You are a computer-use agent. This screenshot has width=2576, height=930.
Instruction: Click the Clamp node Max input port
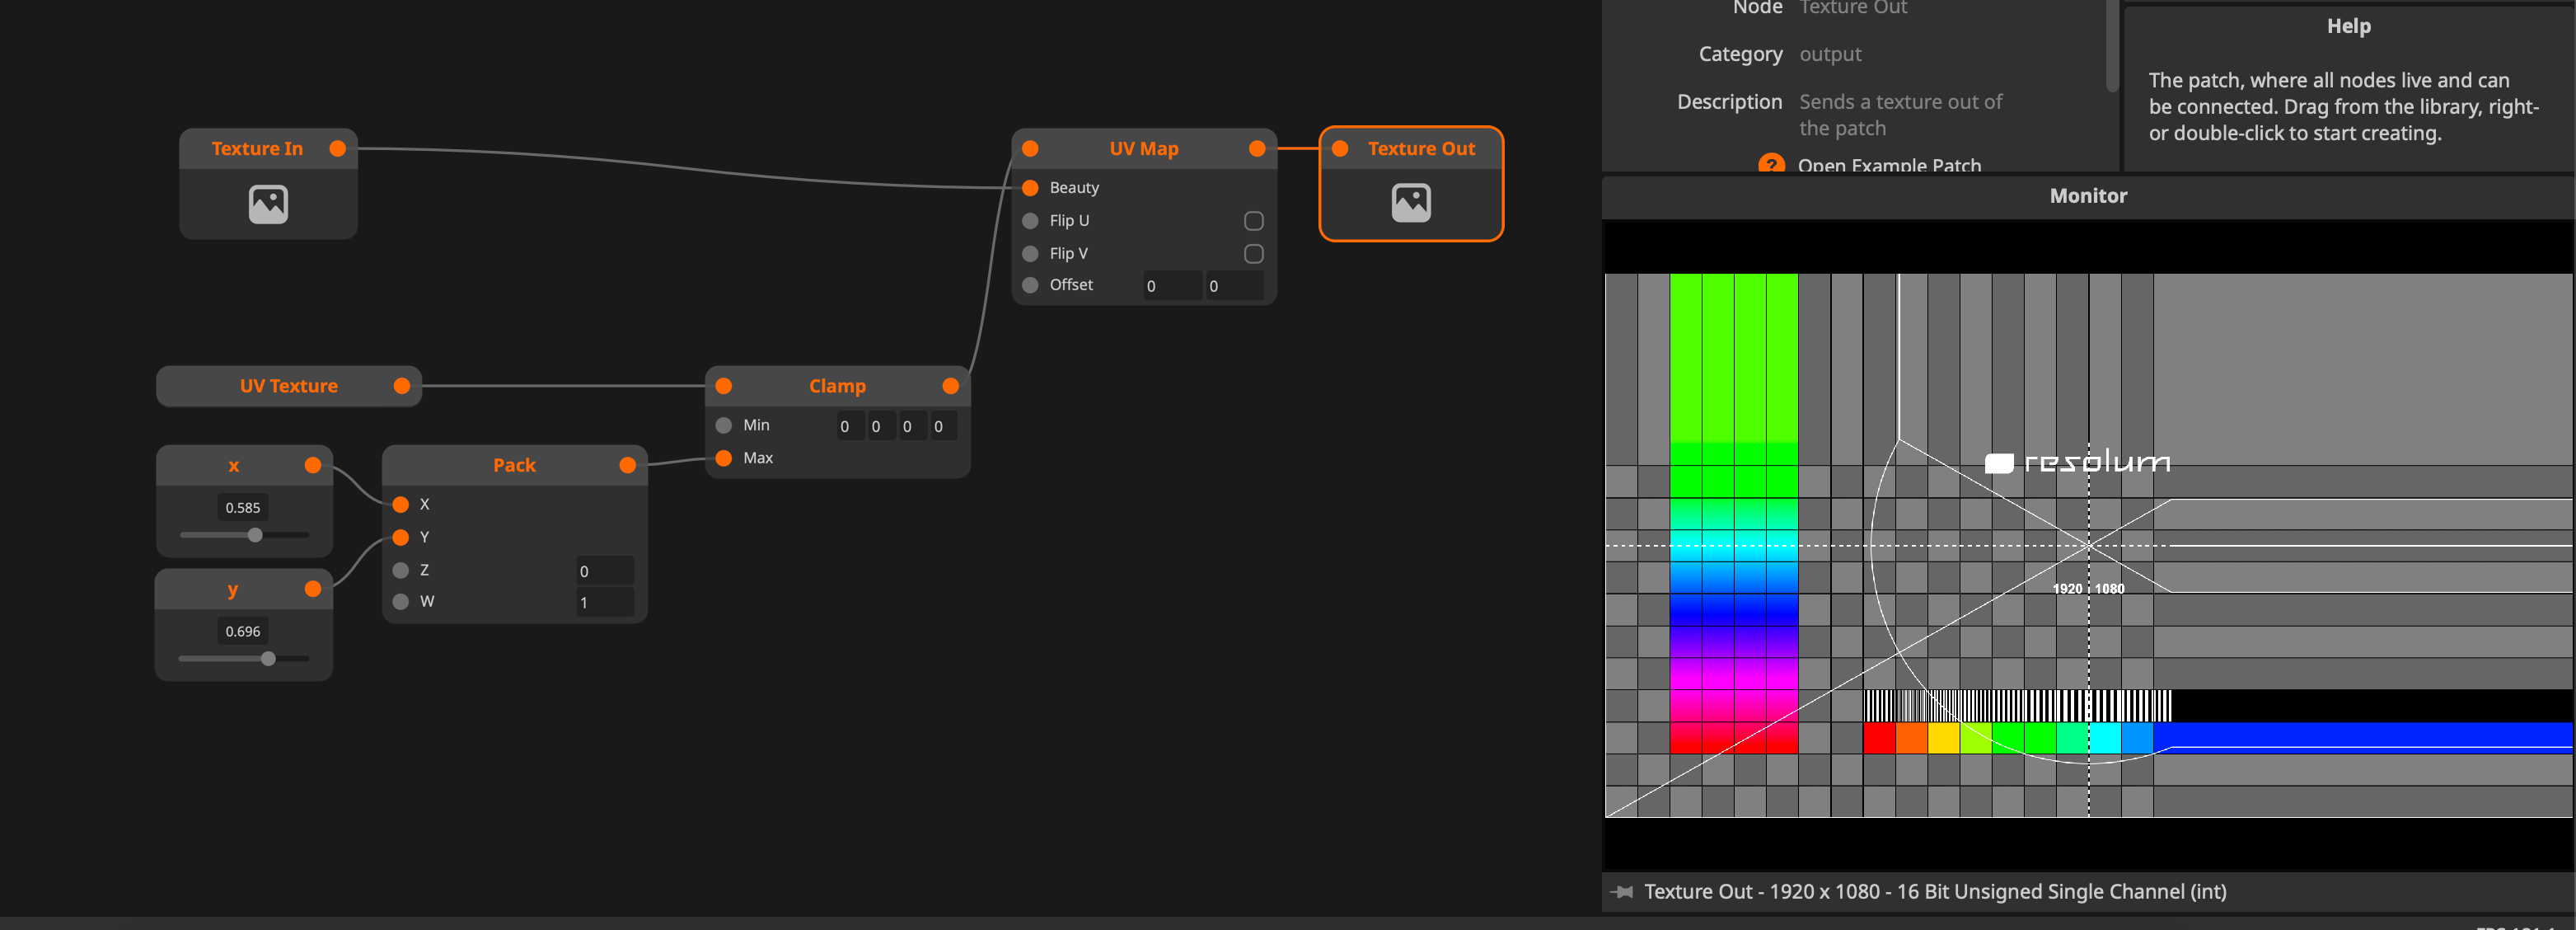724,458
